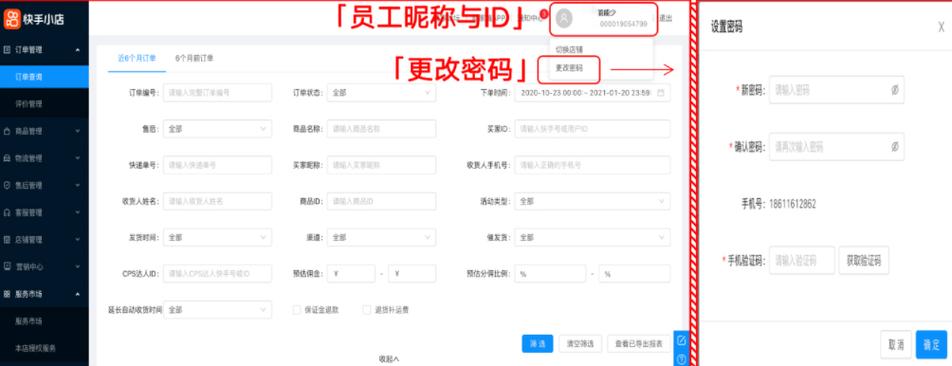Expand the 客服管理 menu

78,212
